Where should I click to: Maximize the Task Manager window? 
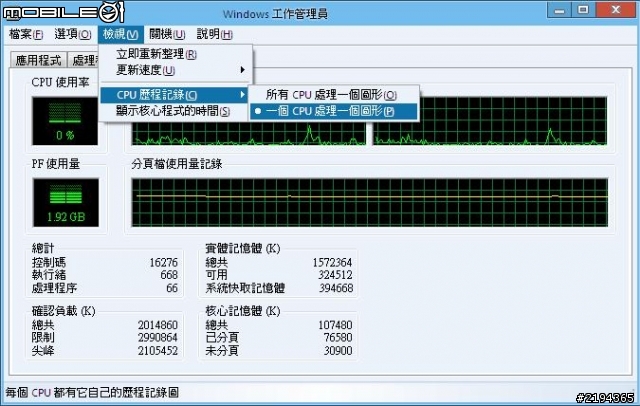(x=583, y=10)
